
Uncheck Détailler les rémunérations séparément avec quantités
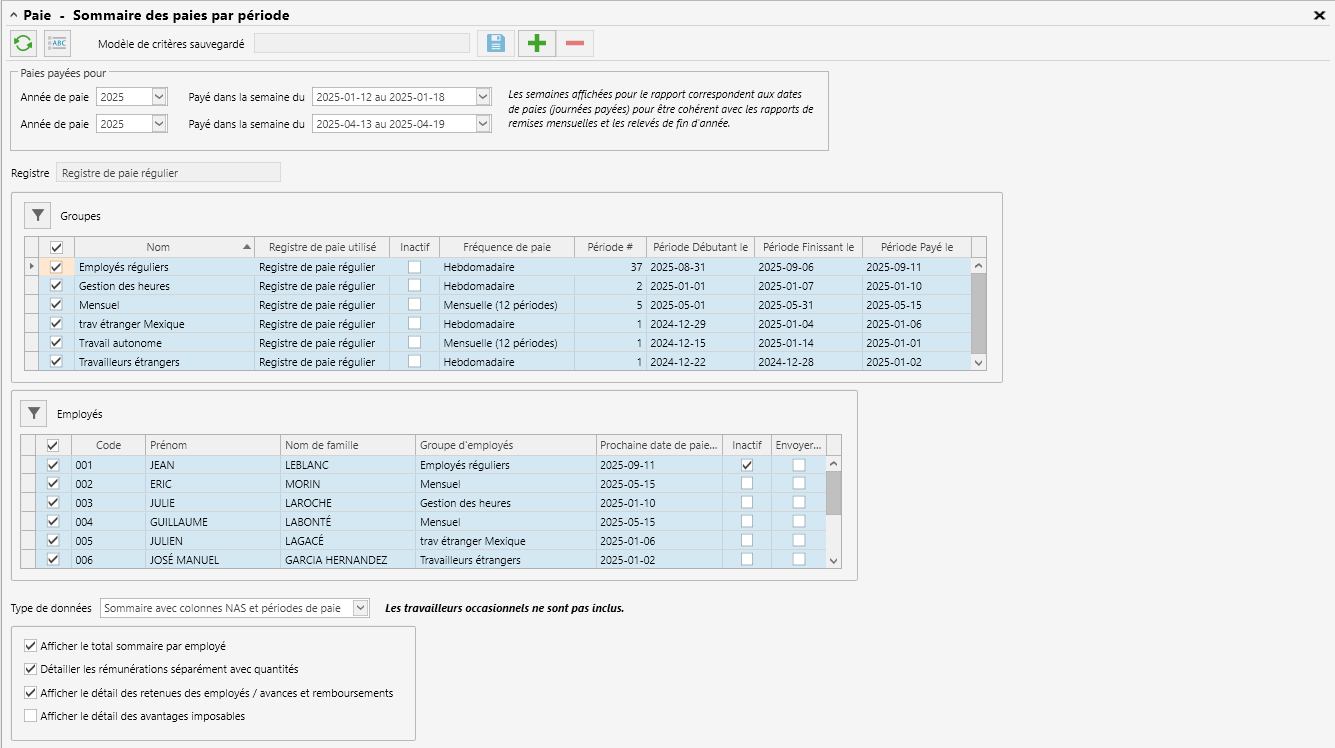[x=30, y=669]
